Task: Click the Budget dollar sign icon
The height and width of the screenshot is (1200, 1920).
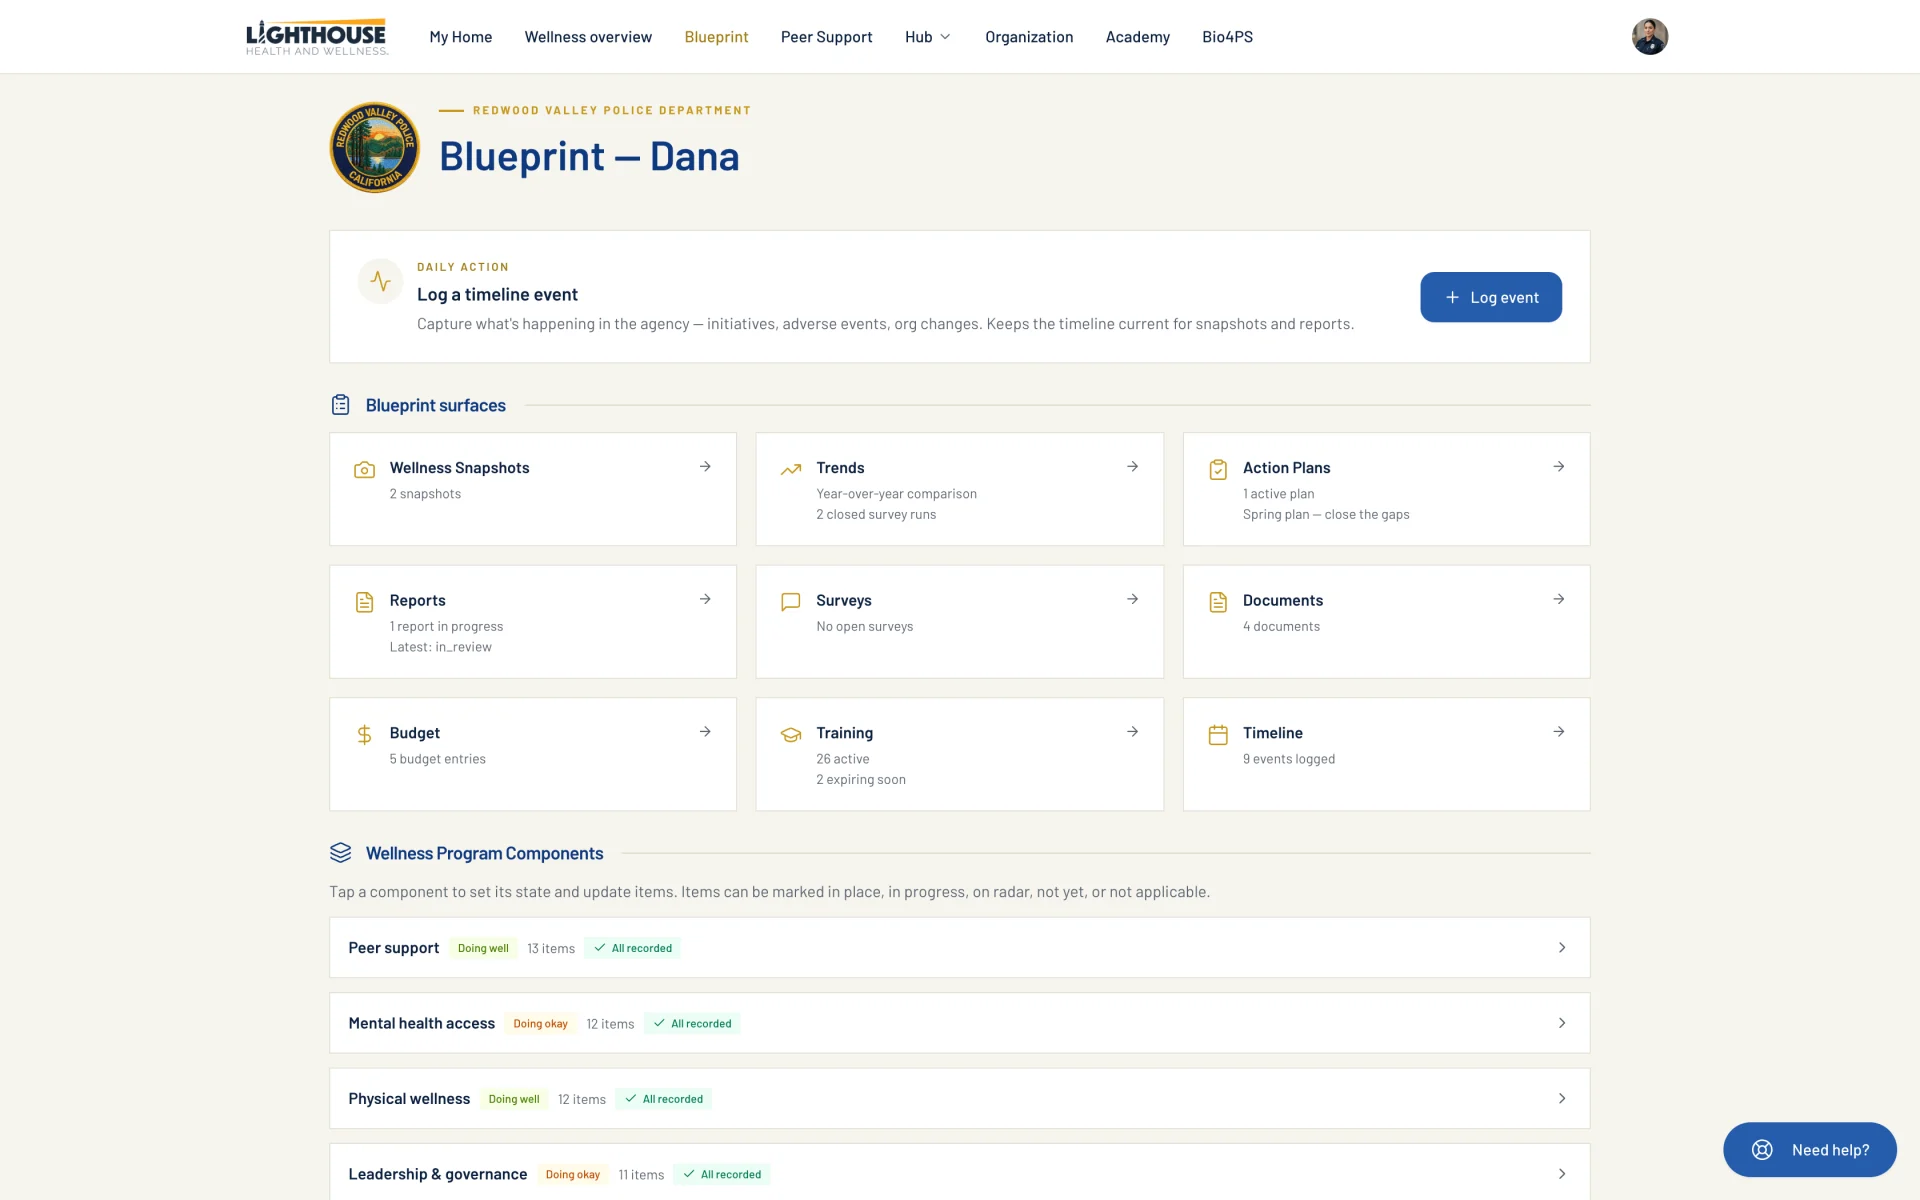Action: [x=364, y=735]
